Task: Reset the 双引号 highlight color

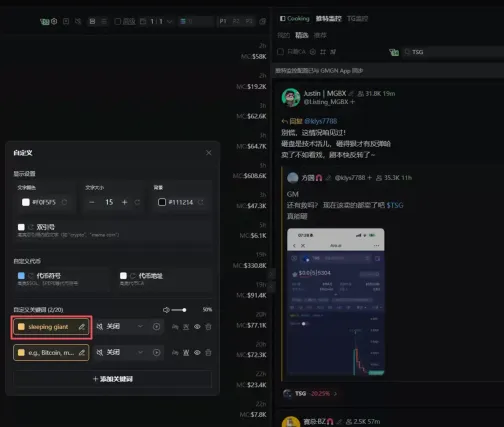Action: [31, 227]
